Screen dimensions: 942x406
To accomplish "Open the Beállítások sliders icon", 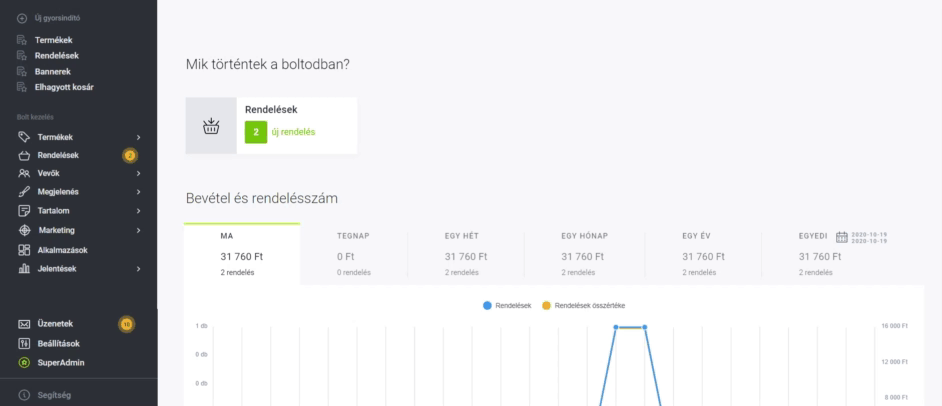I will click(x=24, y=344).
